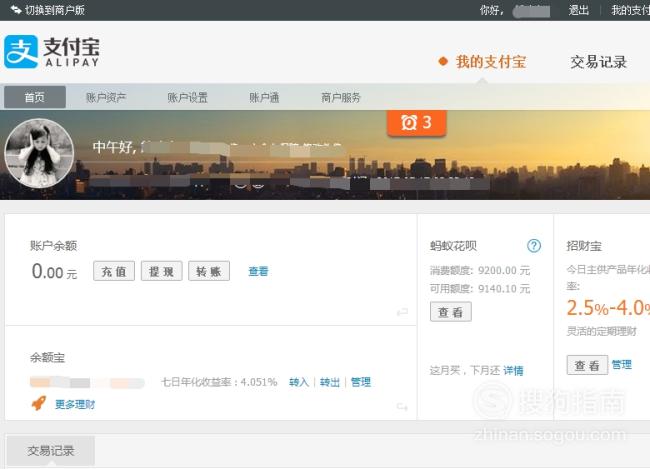The image size is (650, 469).
Task: Open the alarm reminder badge showing 3
Action: coord(417,123)
